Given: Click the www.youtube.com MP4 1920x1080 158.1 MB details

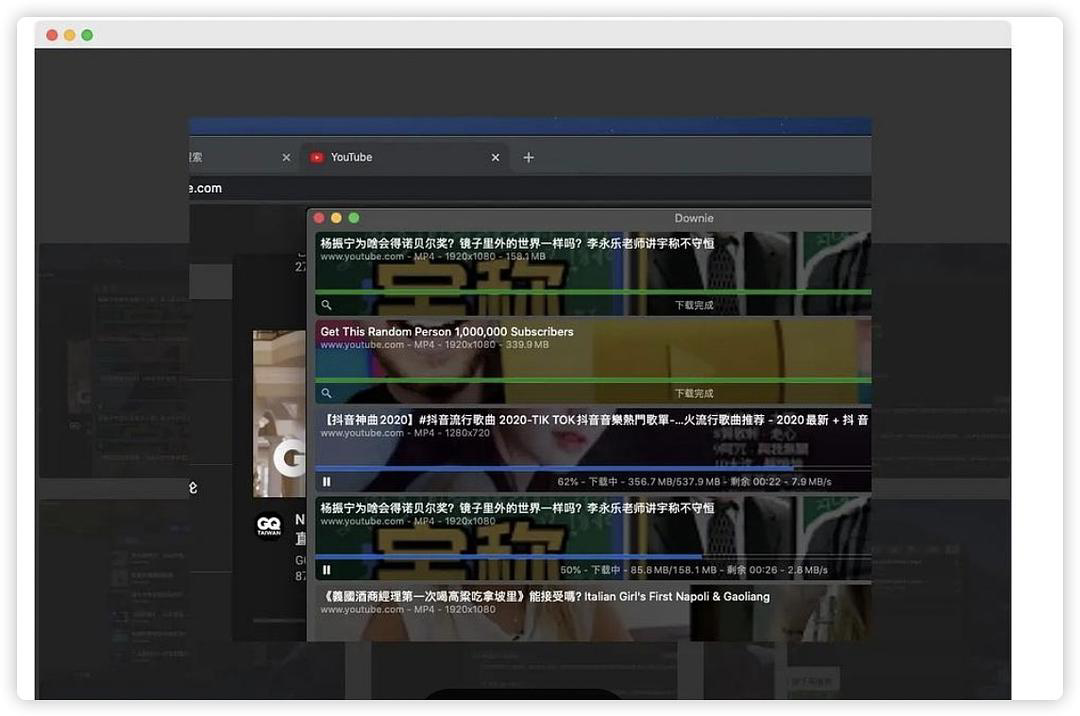Looking at the screenshot, I should pyautogui.click(x=433, y=256).
